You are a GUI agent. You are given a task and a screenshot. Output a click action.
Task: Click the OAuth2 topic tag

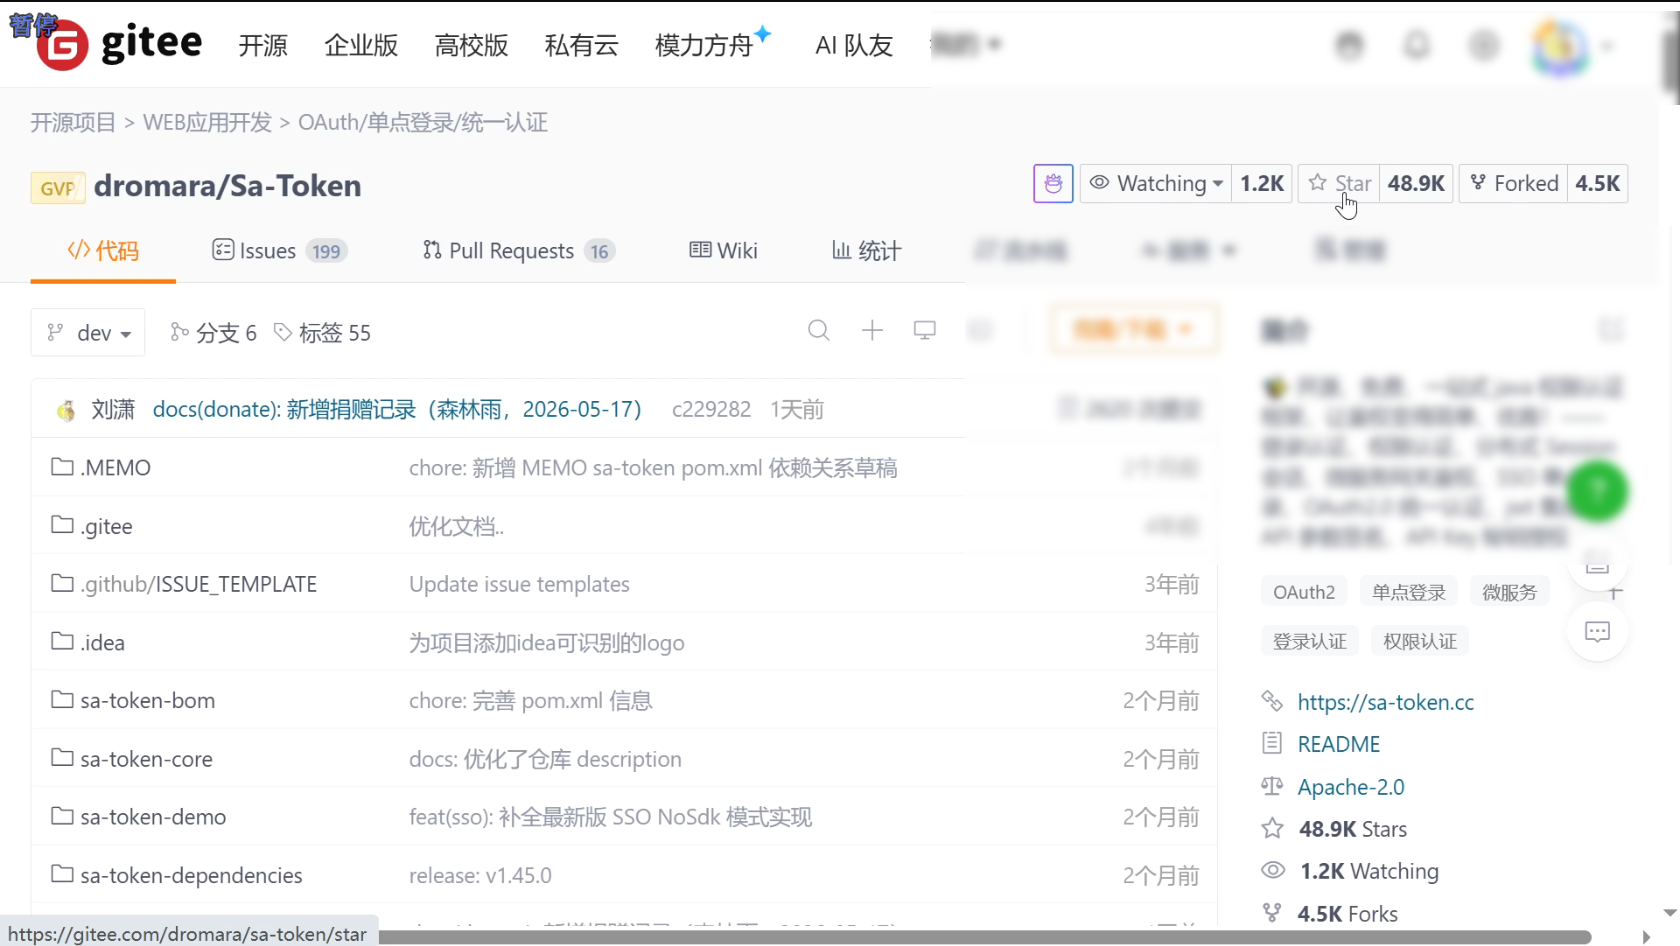(x=1304, y=592)
